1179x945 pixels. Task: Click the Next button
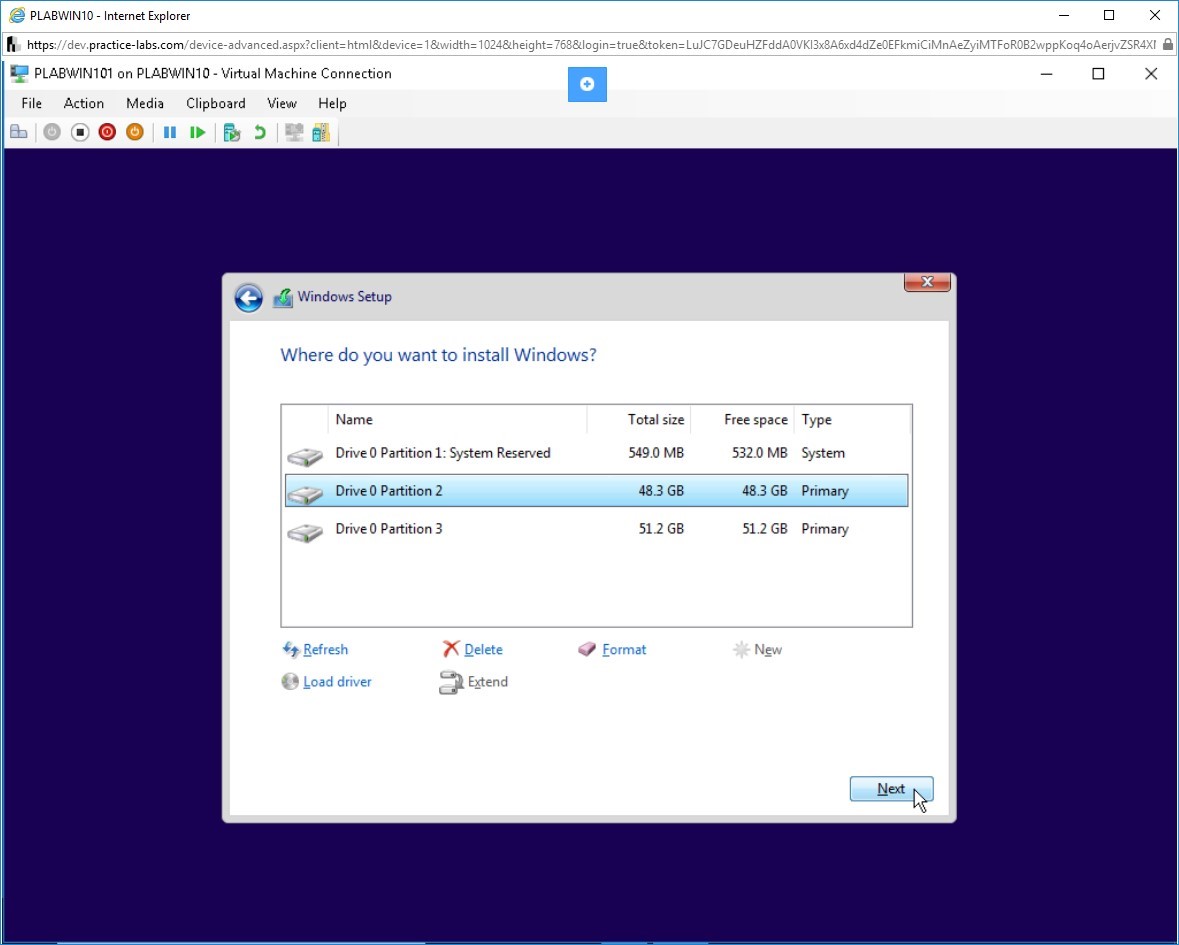(891, 789)
